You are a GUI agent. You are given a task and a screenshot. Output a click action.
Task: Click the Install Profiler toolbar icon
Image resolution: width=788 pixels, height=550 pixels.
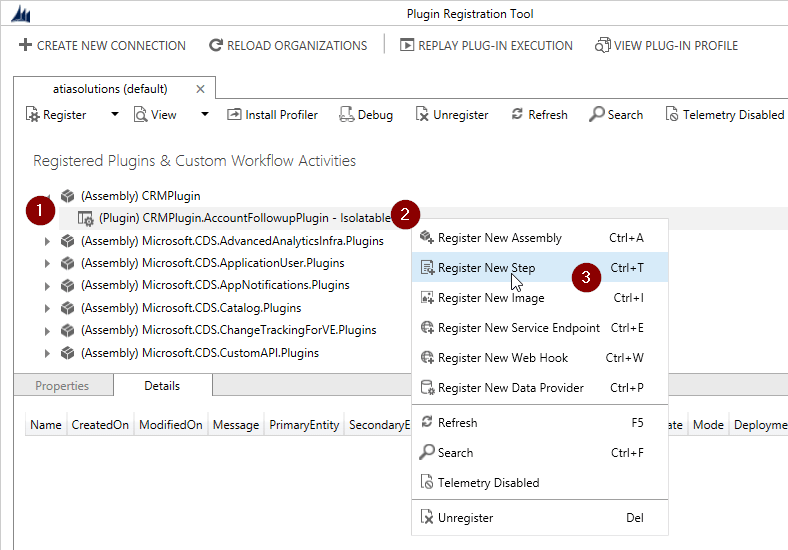tap(234, 115)
